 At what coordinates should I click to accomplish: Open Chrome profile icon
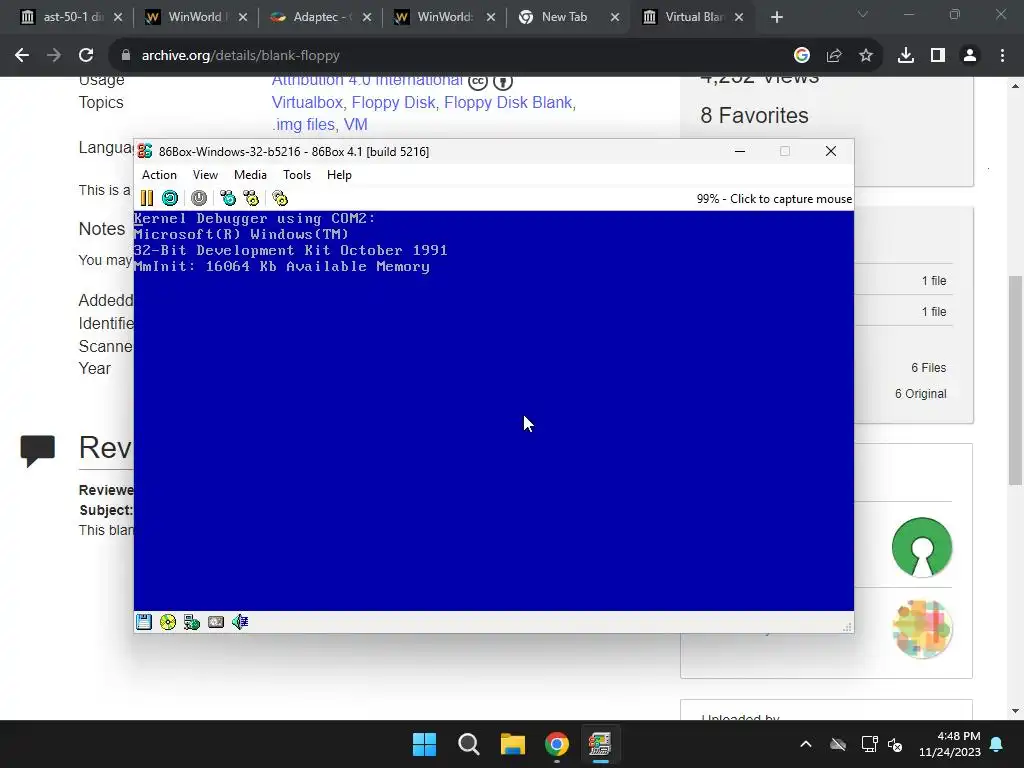970,56
